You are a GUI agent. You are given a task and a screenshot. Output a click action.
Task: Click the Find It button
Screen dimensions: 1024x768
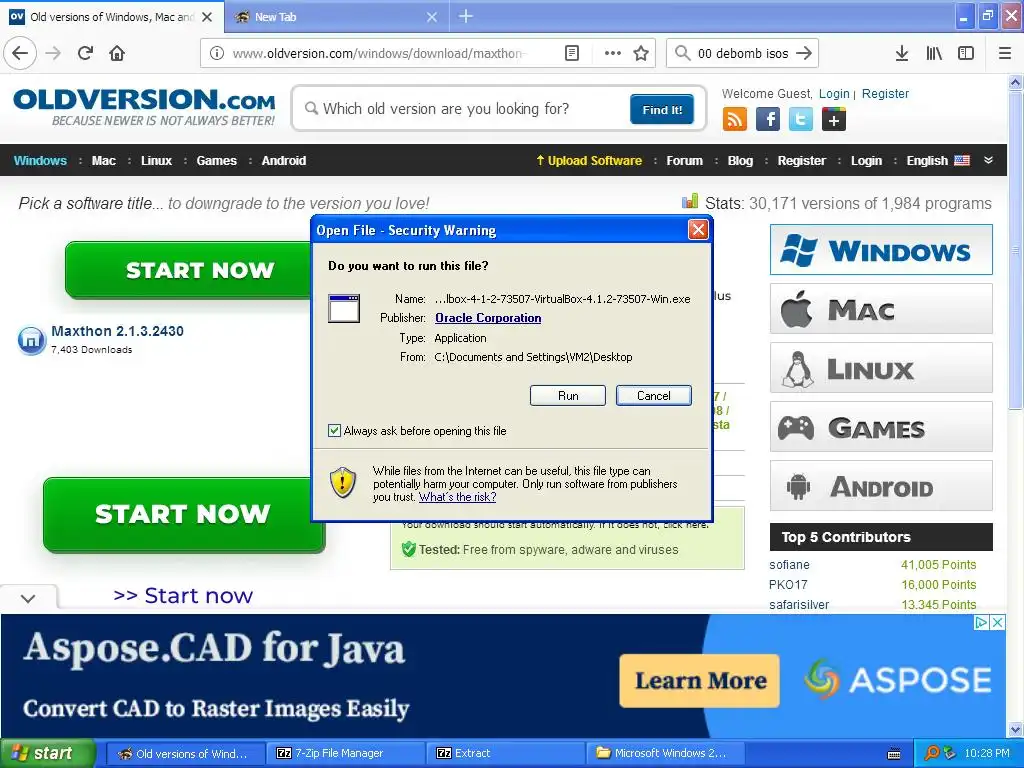[662, 110]
